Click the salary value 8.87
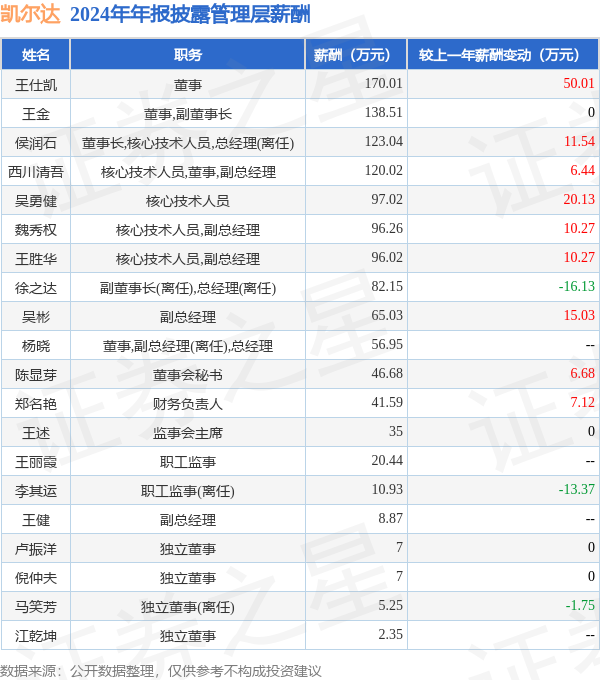The width and height of the screenshot is (600, 680). (390, 519)
